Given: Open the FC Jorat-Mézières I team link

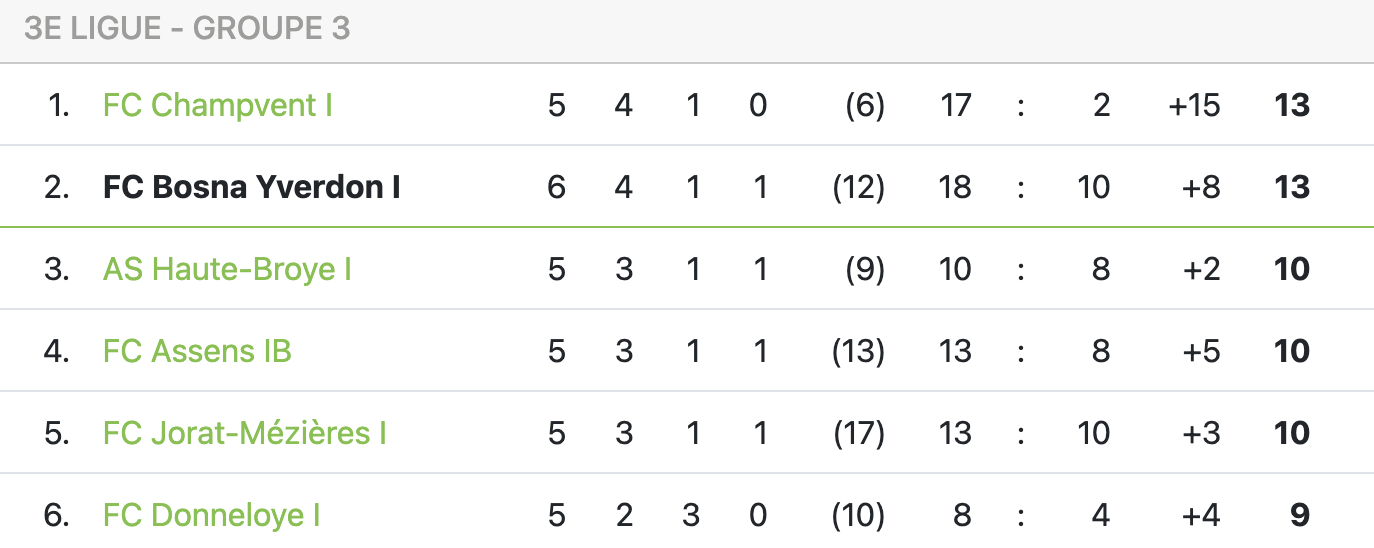Looking at the screenshot, I should pos(244,433).
